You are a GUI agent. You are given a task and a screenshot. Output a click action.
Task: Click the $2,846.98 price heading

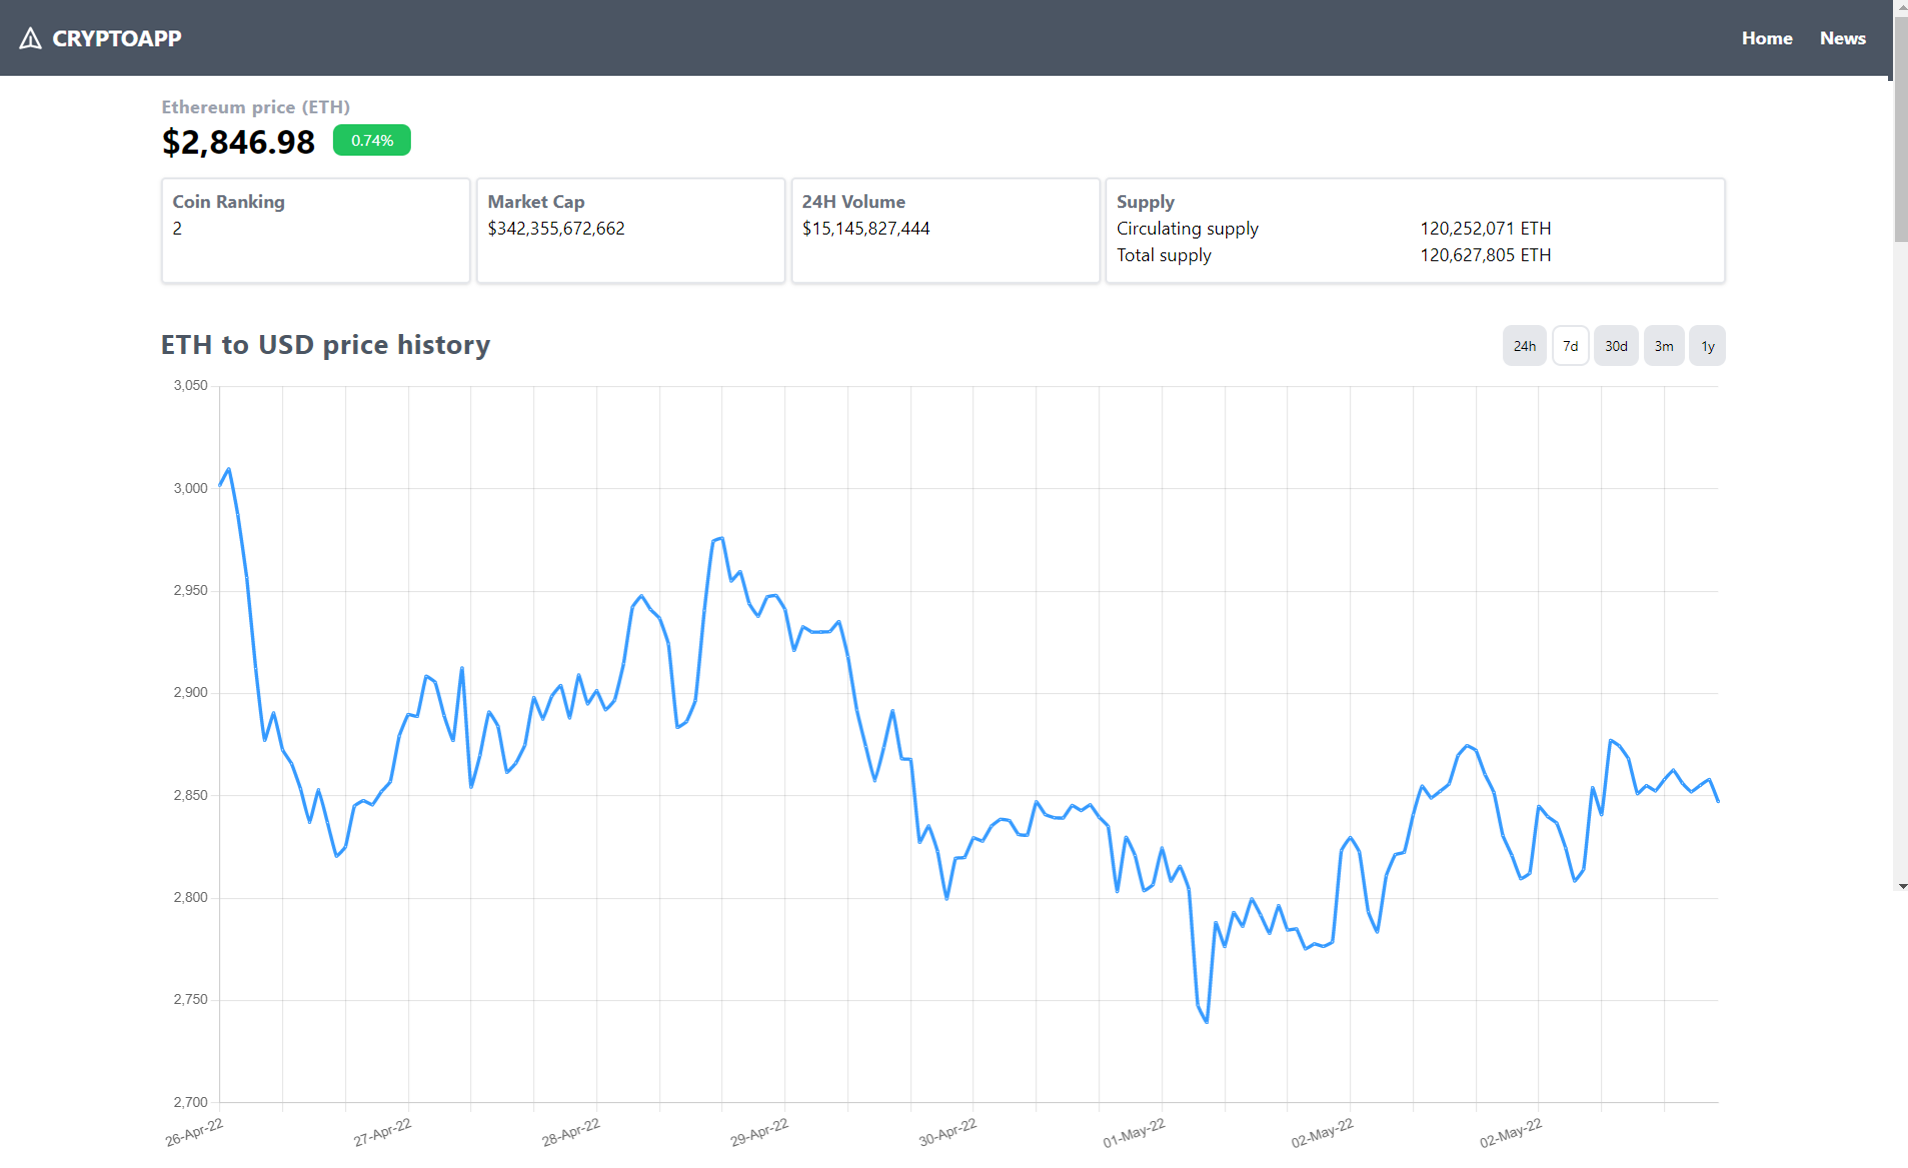click(x=238, y=142)
